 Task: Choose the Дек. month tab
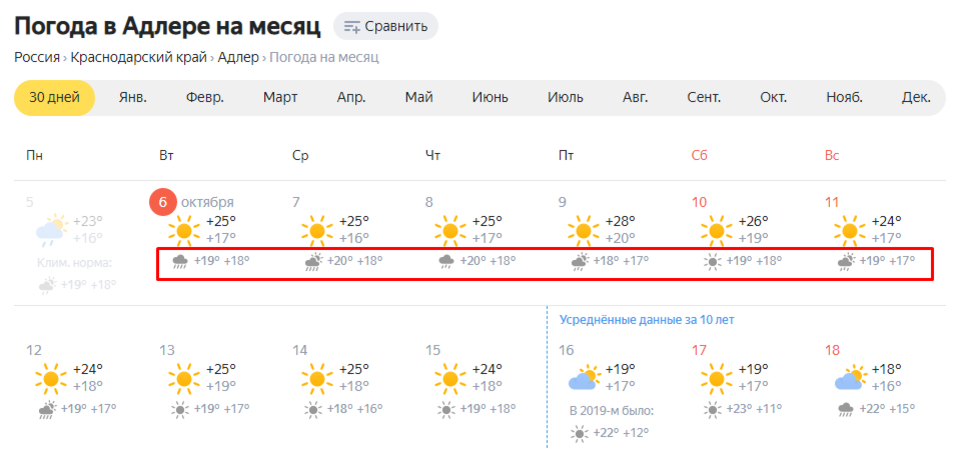click(916, 98)
